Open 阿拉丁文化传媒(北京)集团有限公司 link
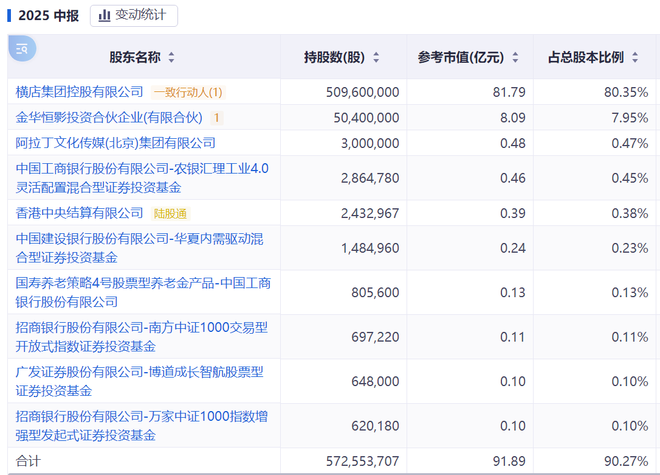 pyautogui.click(x=116, y=143)
